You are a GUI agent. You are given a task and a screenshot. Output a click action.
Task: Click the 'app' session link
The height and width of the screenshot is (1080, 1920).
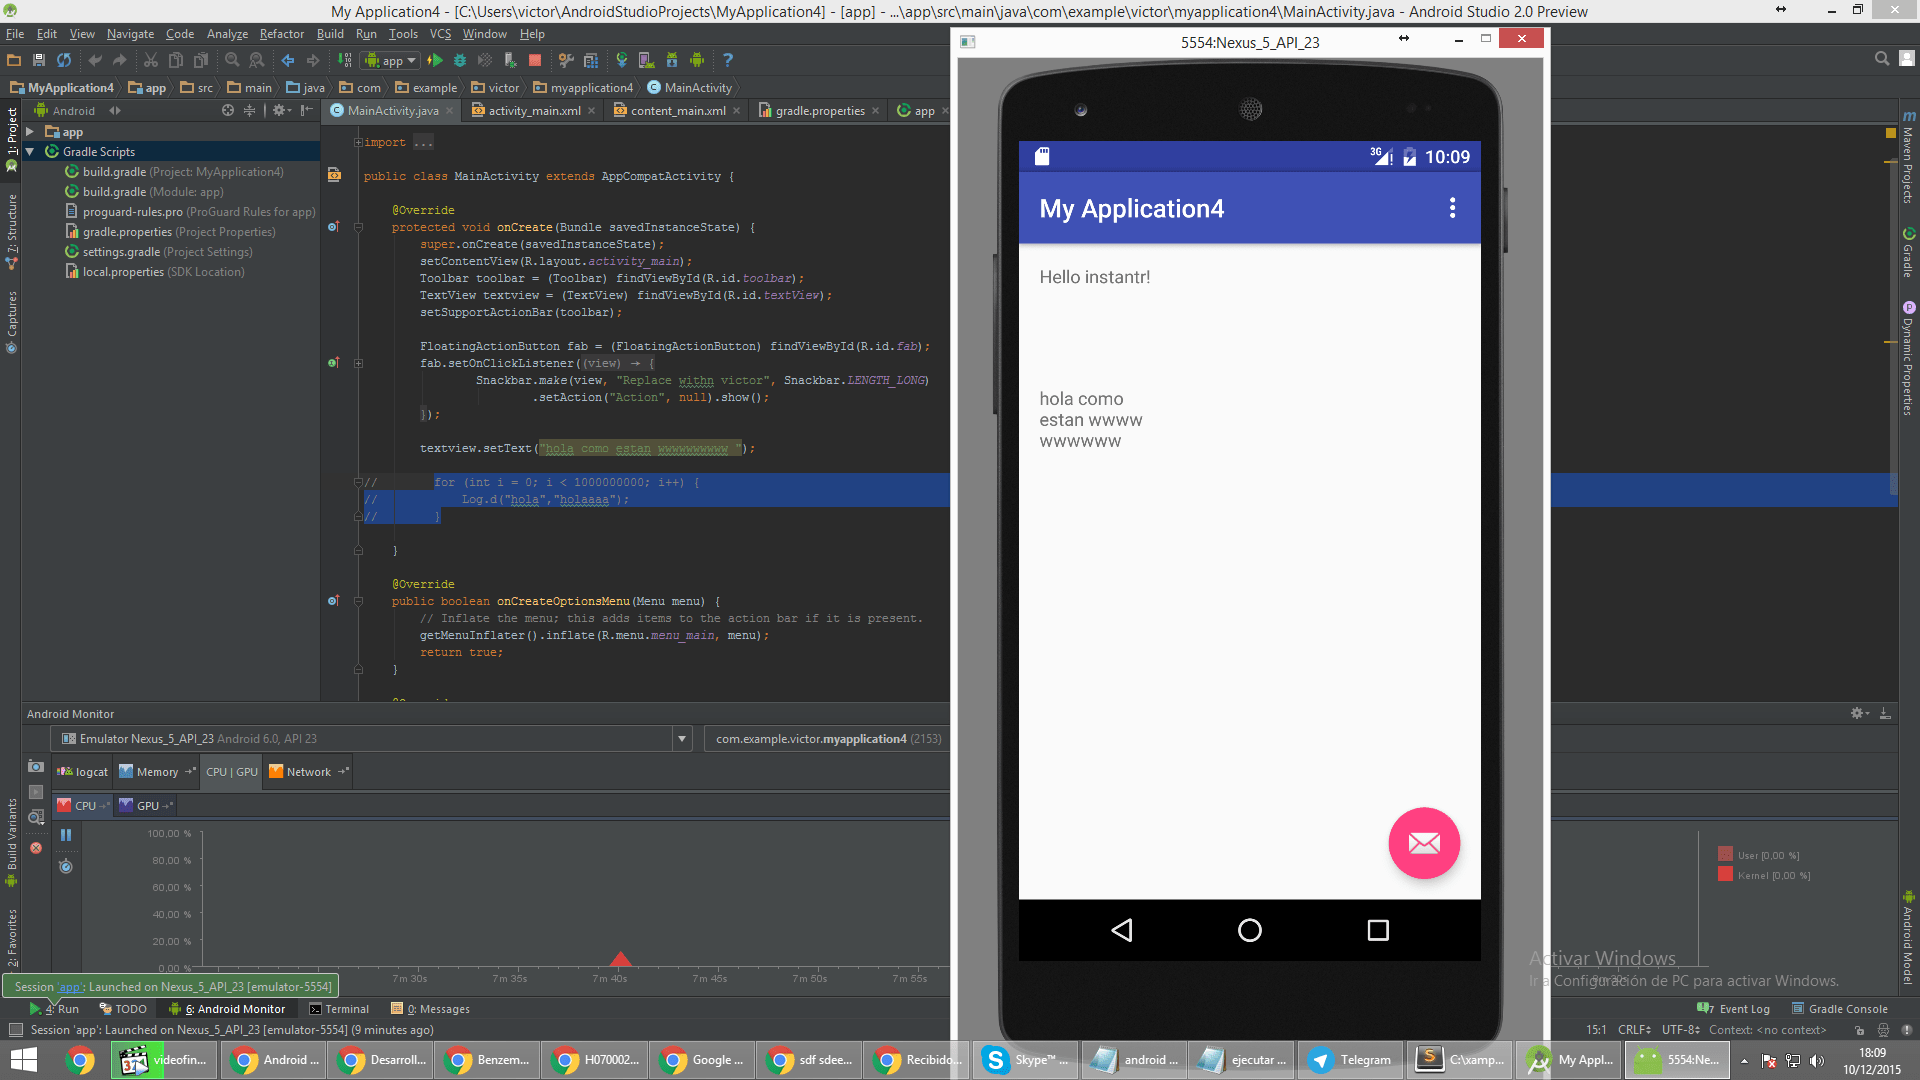click(68, 986)
